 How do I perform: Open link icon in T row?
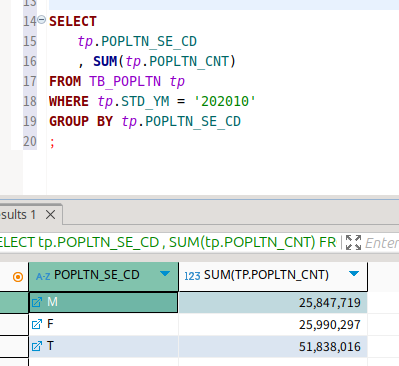[x=37, y=346]
